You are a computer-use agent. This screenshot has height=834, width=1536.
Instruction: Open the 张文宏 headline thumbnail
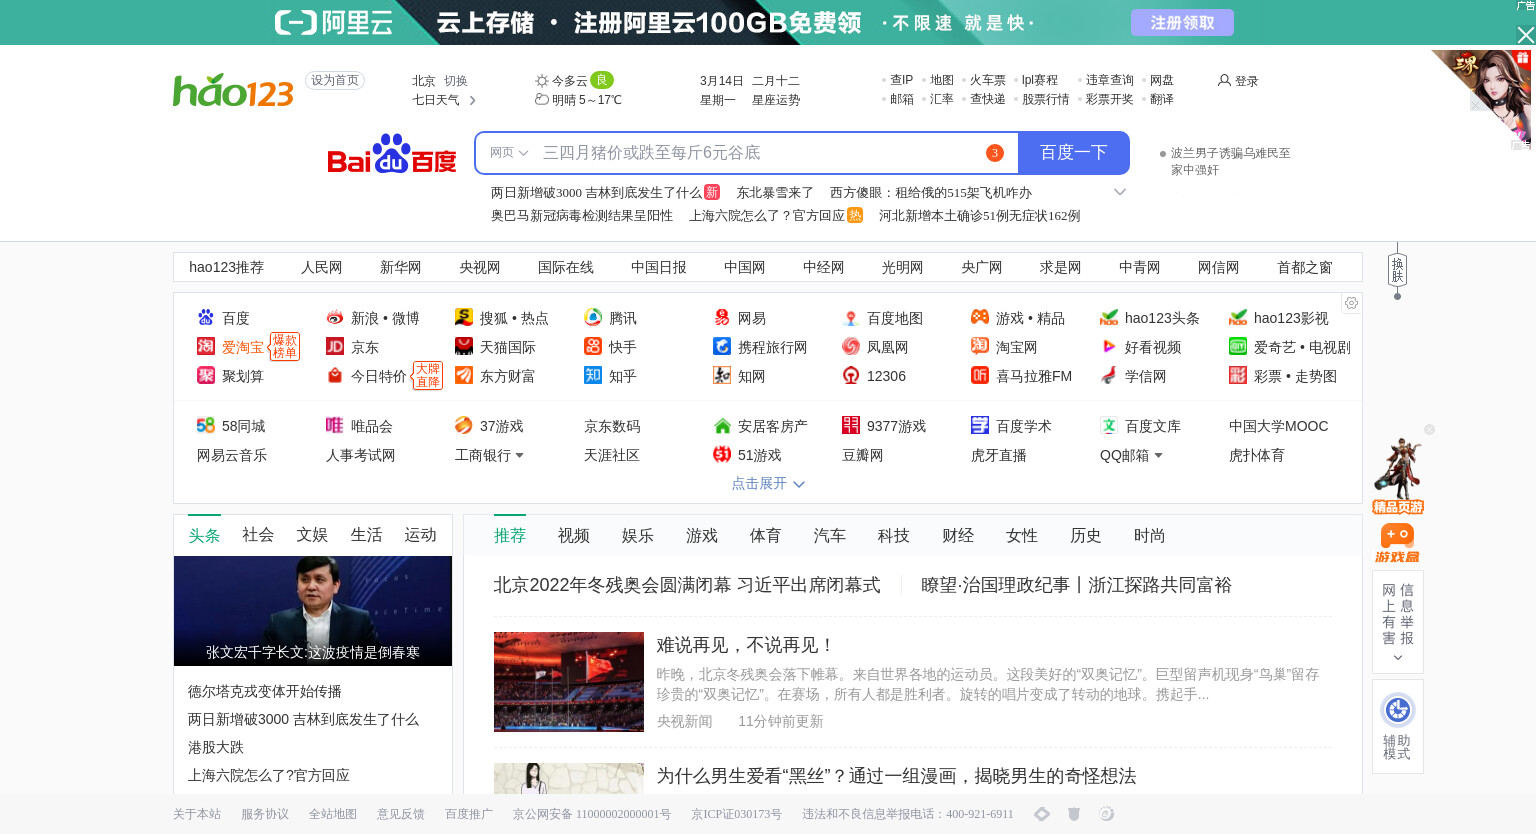coord(313,611)
